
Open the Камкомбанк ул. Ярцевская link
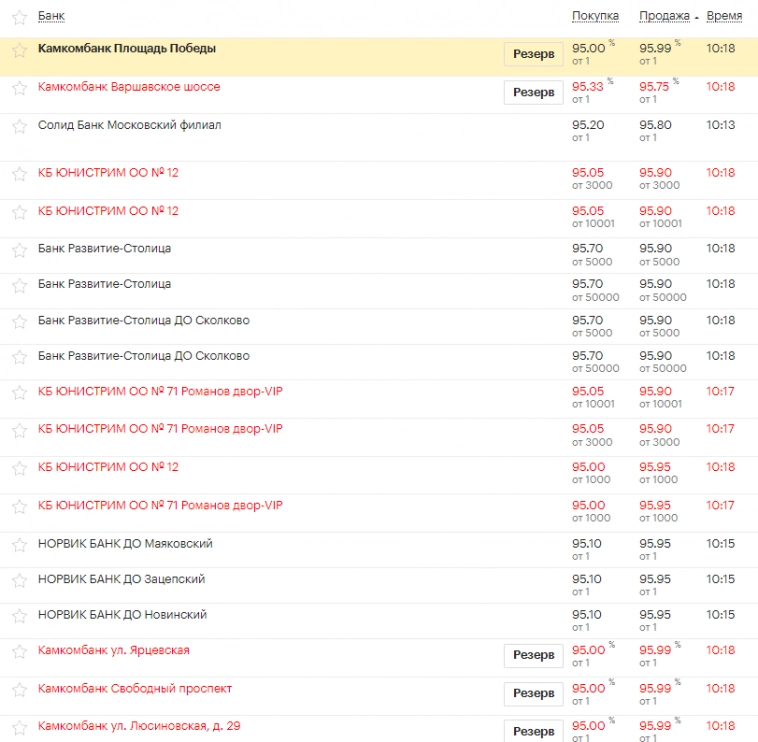point(114,650)
